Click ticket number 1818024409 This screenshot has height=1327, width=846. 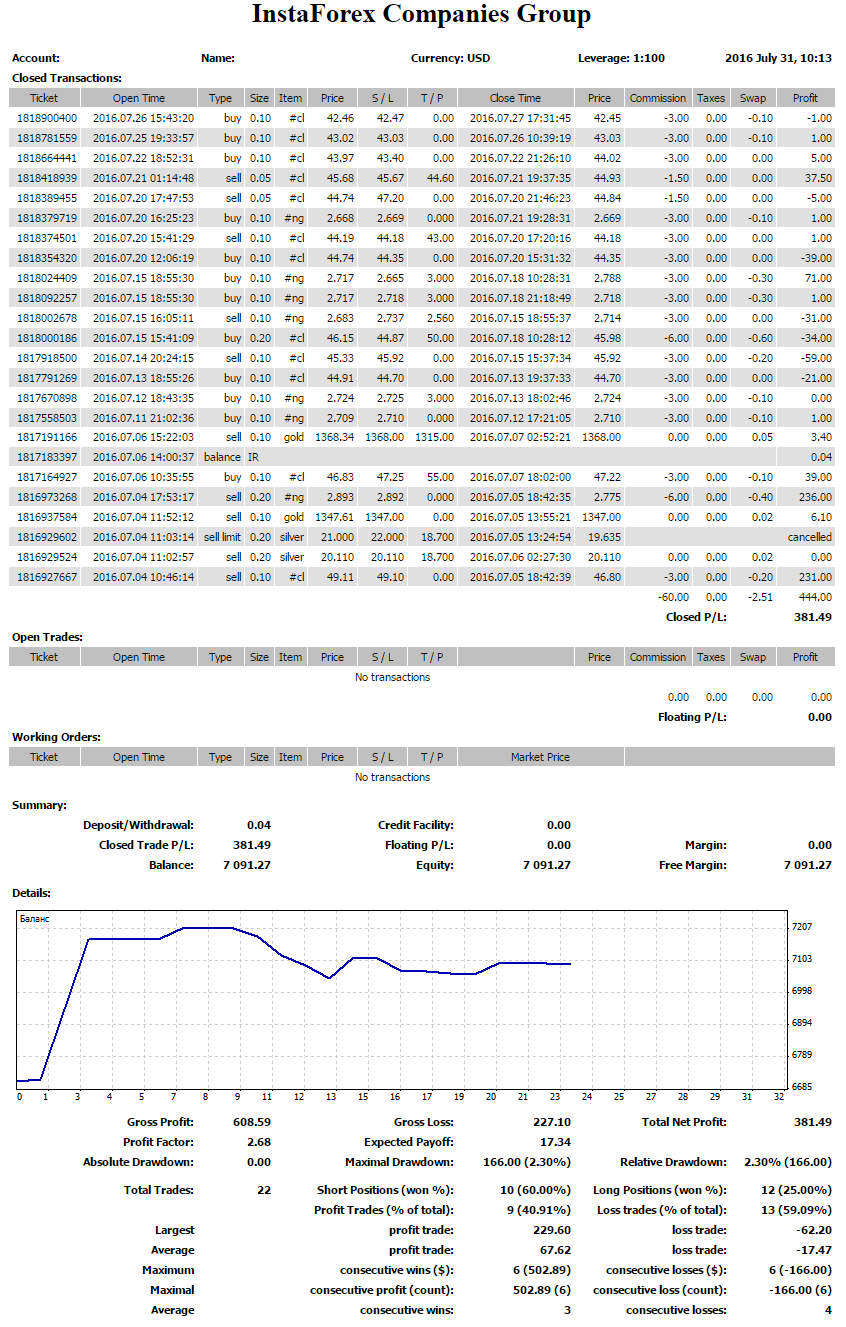point(47,278)
